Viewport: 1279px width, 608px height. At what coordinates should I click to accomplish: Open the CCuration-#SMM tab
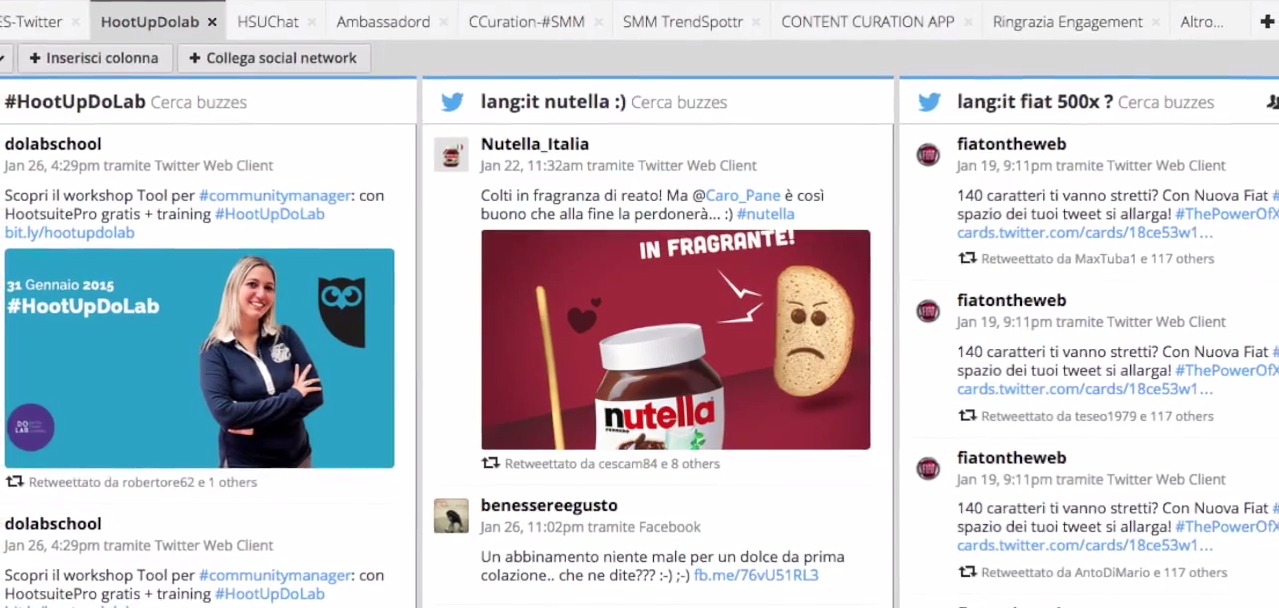(526, 22)
